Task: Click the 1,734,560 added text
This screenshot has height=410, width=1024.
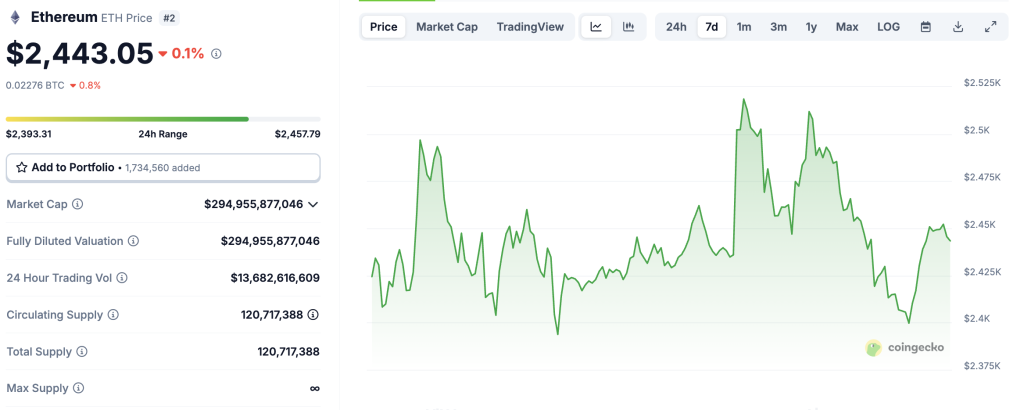Action: pyautogui.click(x=163, y=168)
